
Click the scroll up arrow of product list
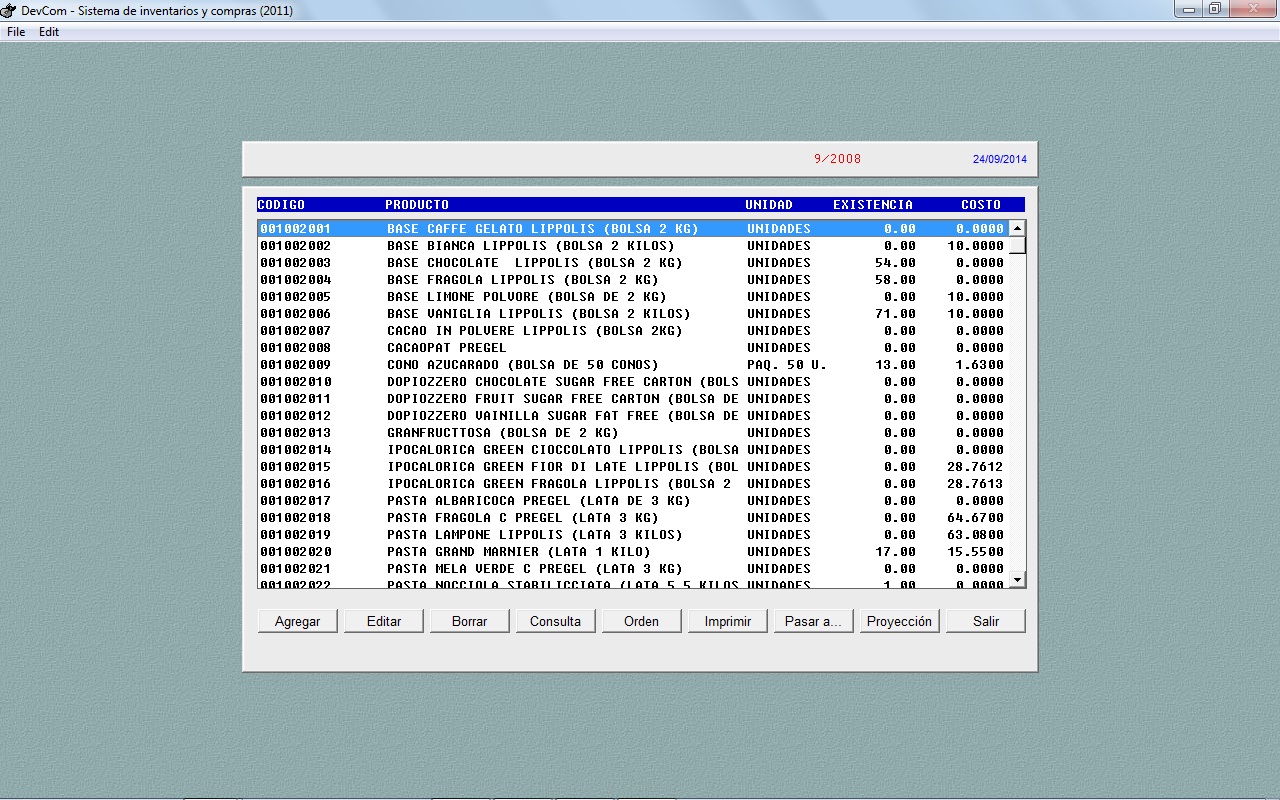click(1017, 228)
